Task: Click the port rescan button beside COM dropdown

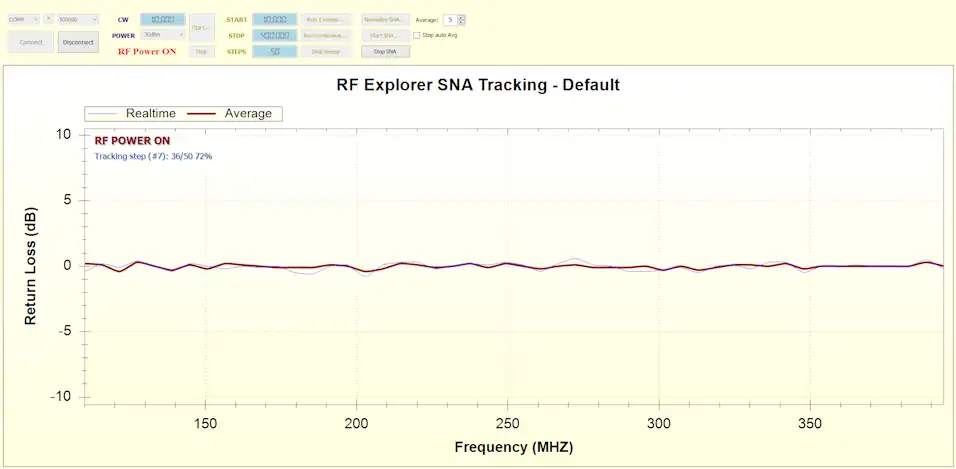Action: pos(49,19)
